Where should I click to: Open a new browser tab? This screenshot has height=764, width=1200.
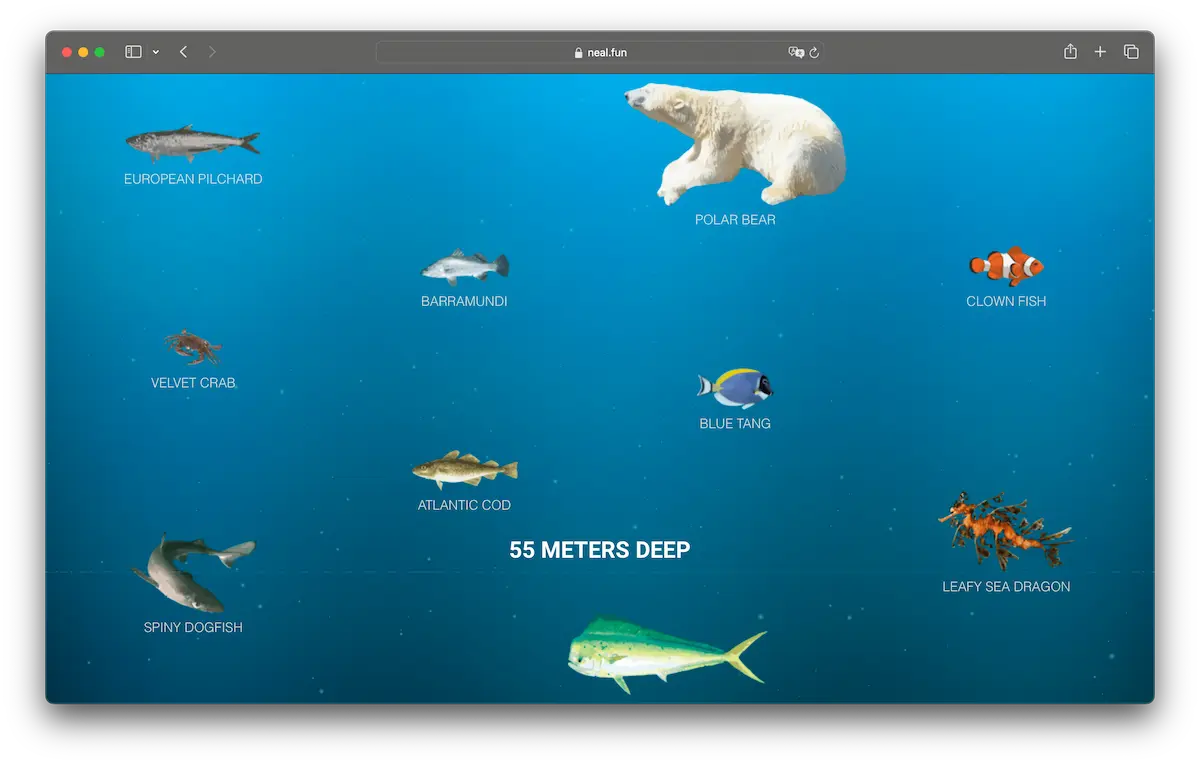tap(1100, 51)
